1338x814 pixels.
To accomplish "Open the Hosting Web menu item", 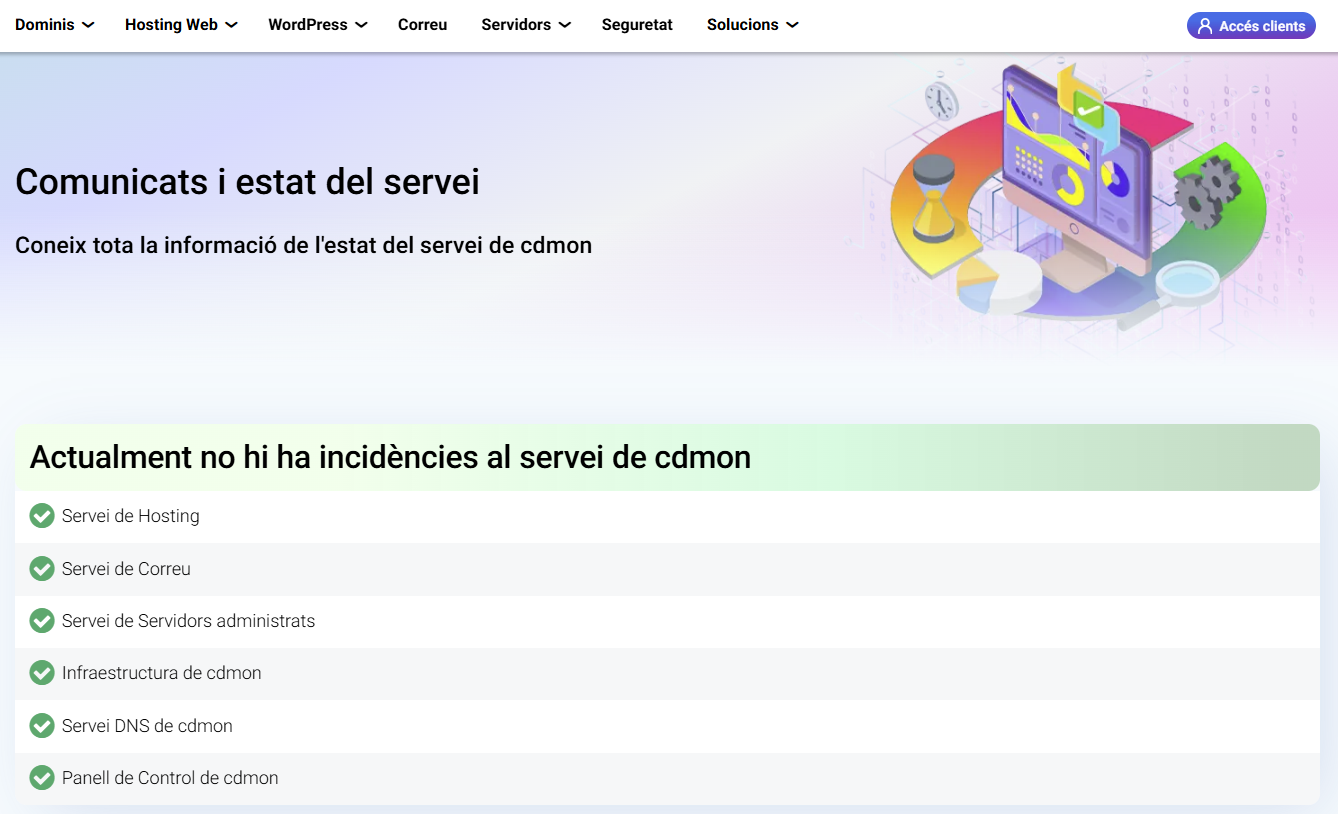I will tap(171, 25).
